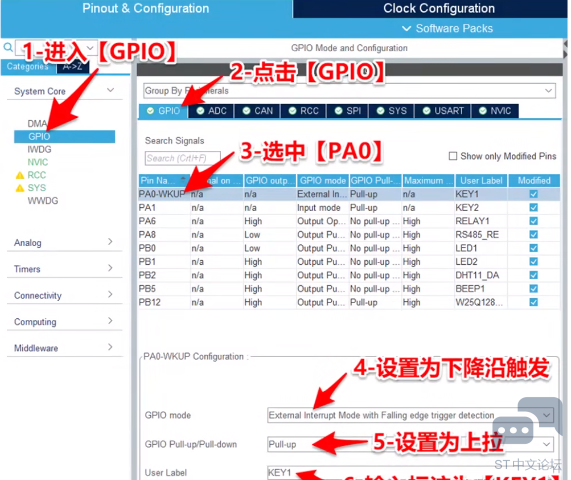Image resolution: width=571 pixels, height=480 pixels.
Task: Select the USART peripheral tab
Action: (443, 111)
